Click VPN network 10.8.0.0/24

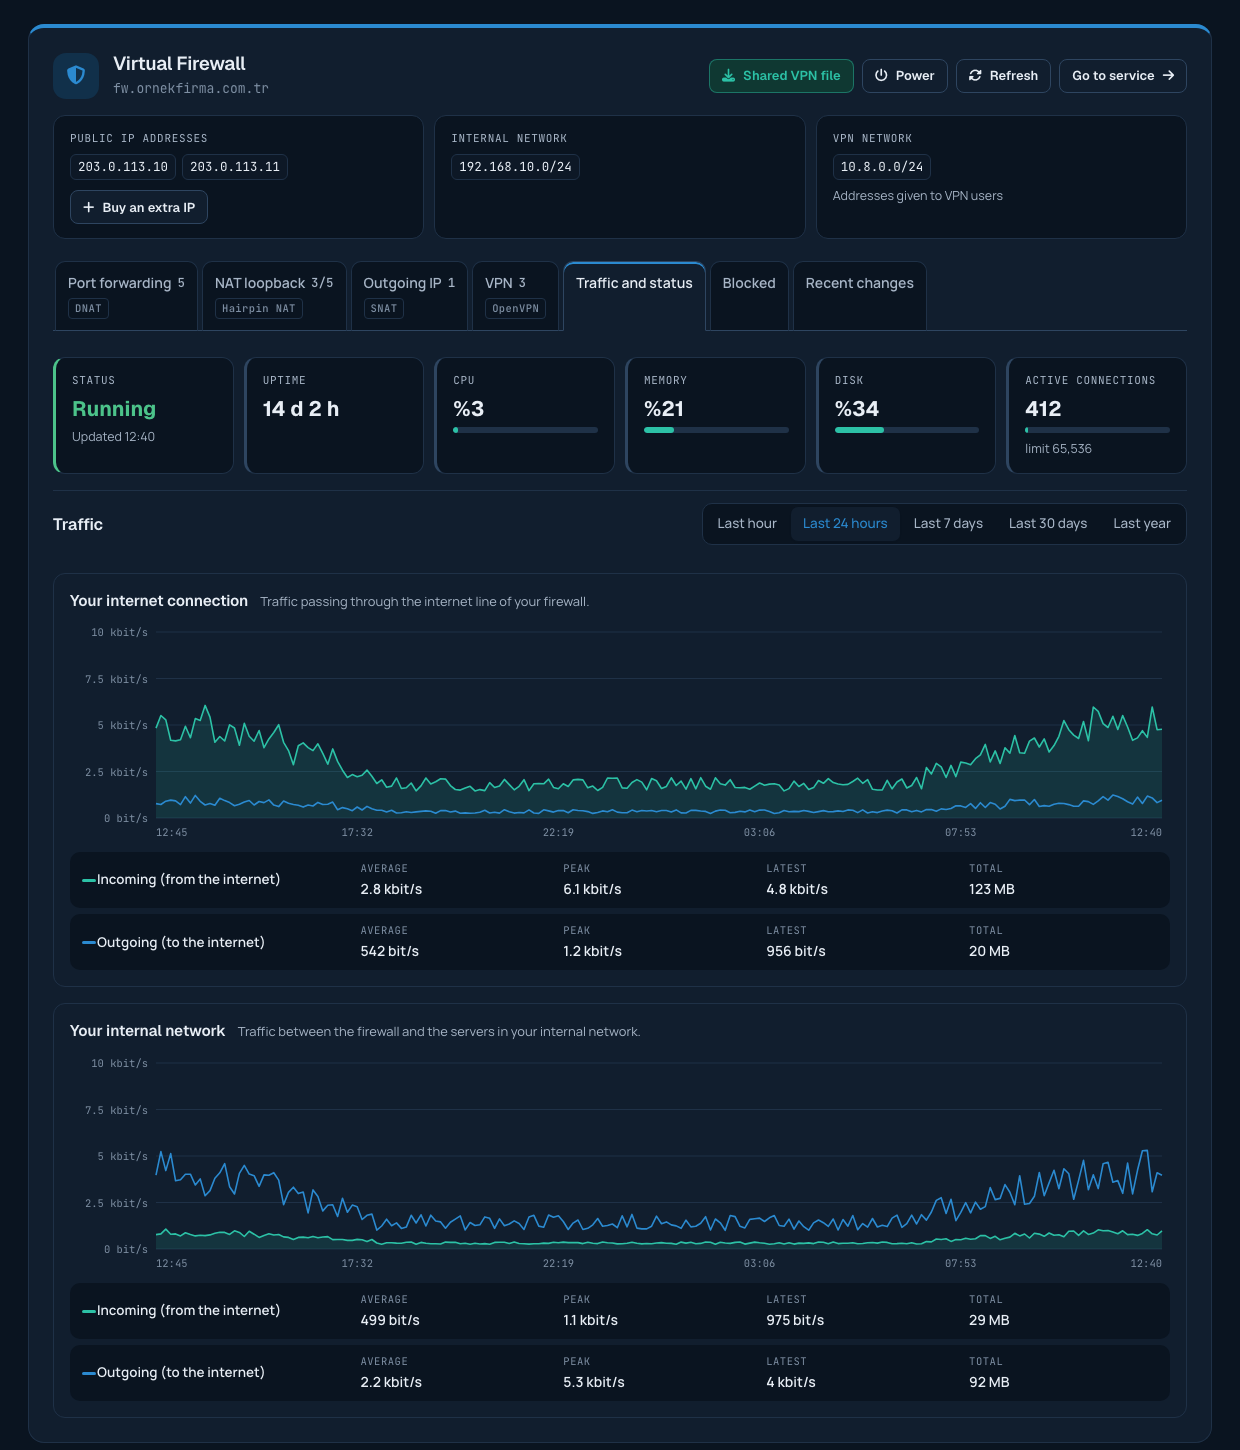coord(882,167)
